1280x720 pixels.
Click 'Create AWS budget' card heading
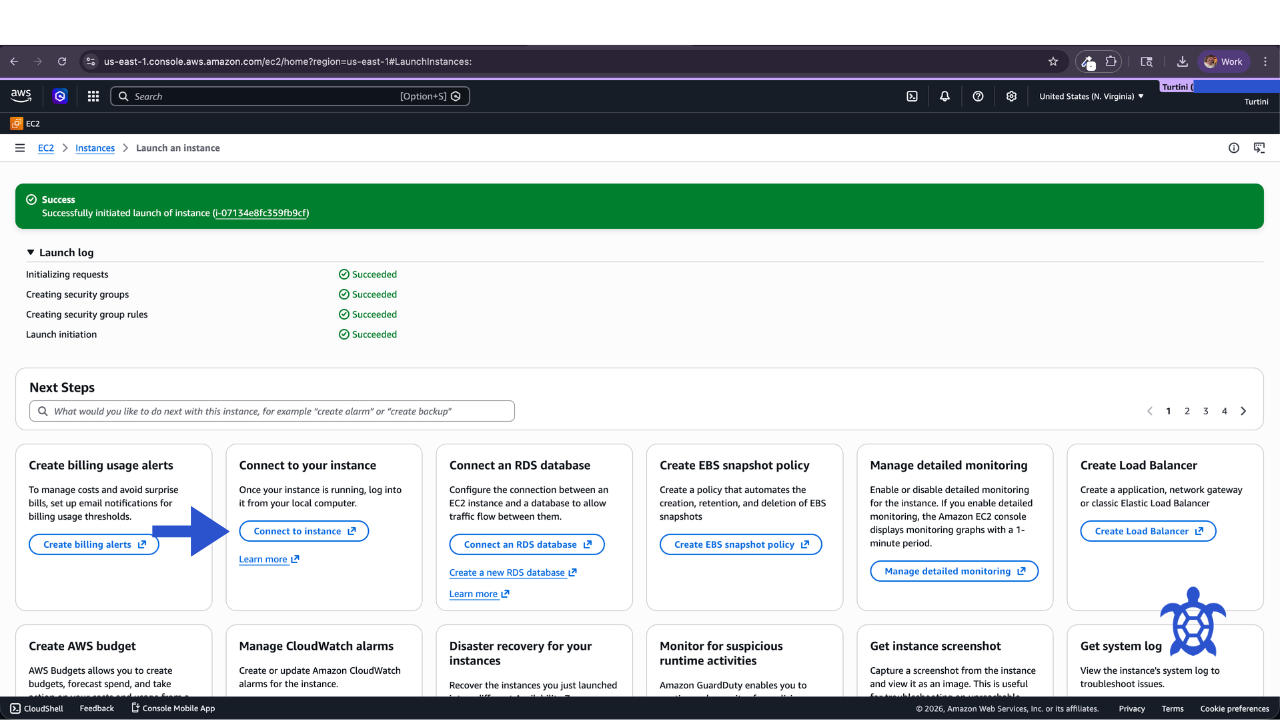[x=82, y=646]
